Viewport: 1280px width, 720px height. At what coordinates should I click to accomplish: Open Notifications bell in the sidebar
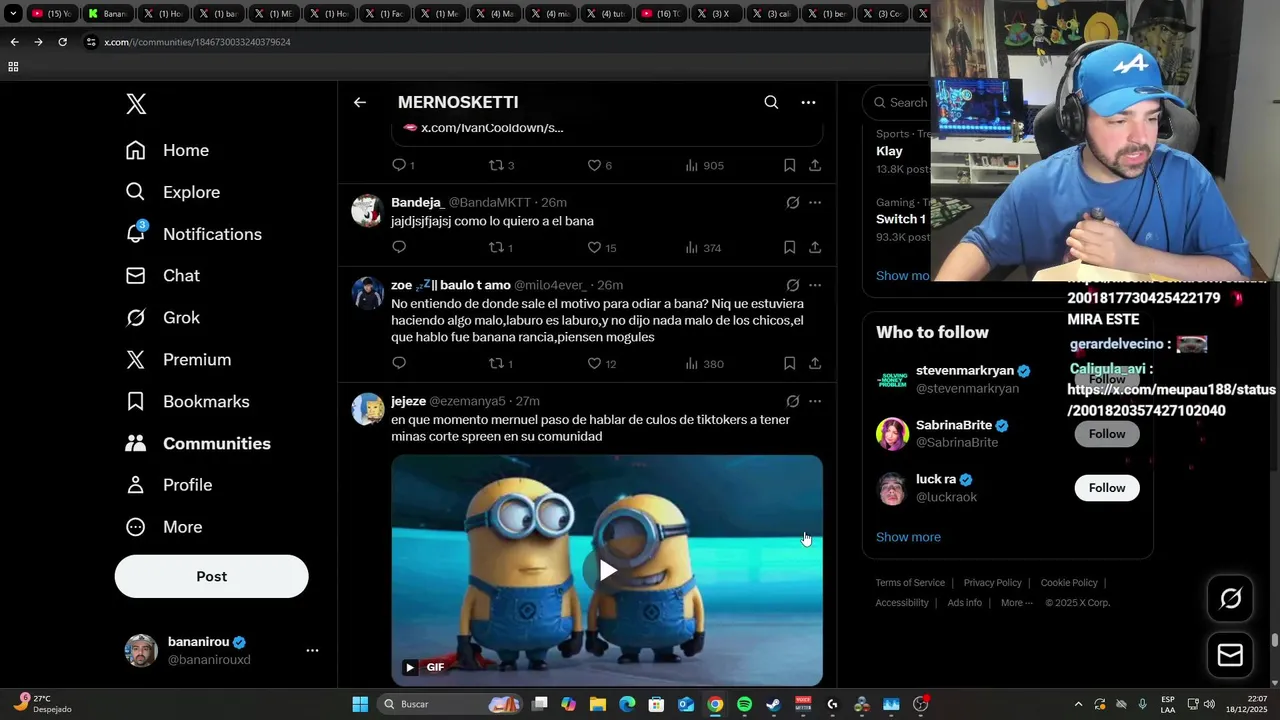click(193, 234)
